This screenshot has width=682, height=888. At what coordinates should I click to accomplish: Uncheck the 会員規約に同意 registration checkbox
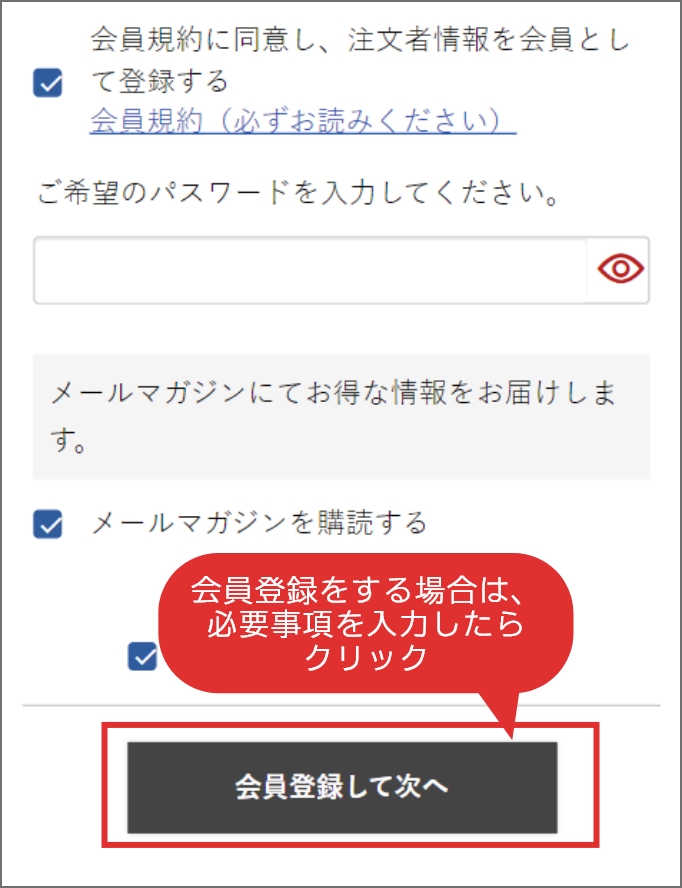click(x=48, y=83)
